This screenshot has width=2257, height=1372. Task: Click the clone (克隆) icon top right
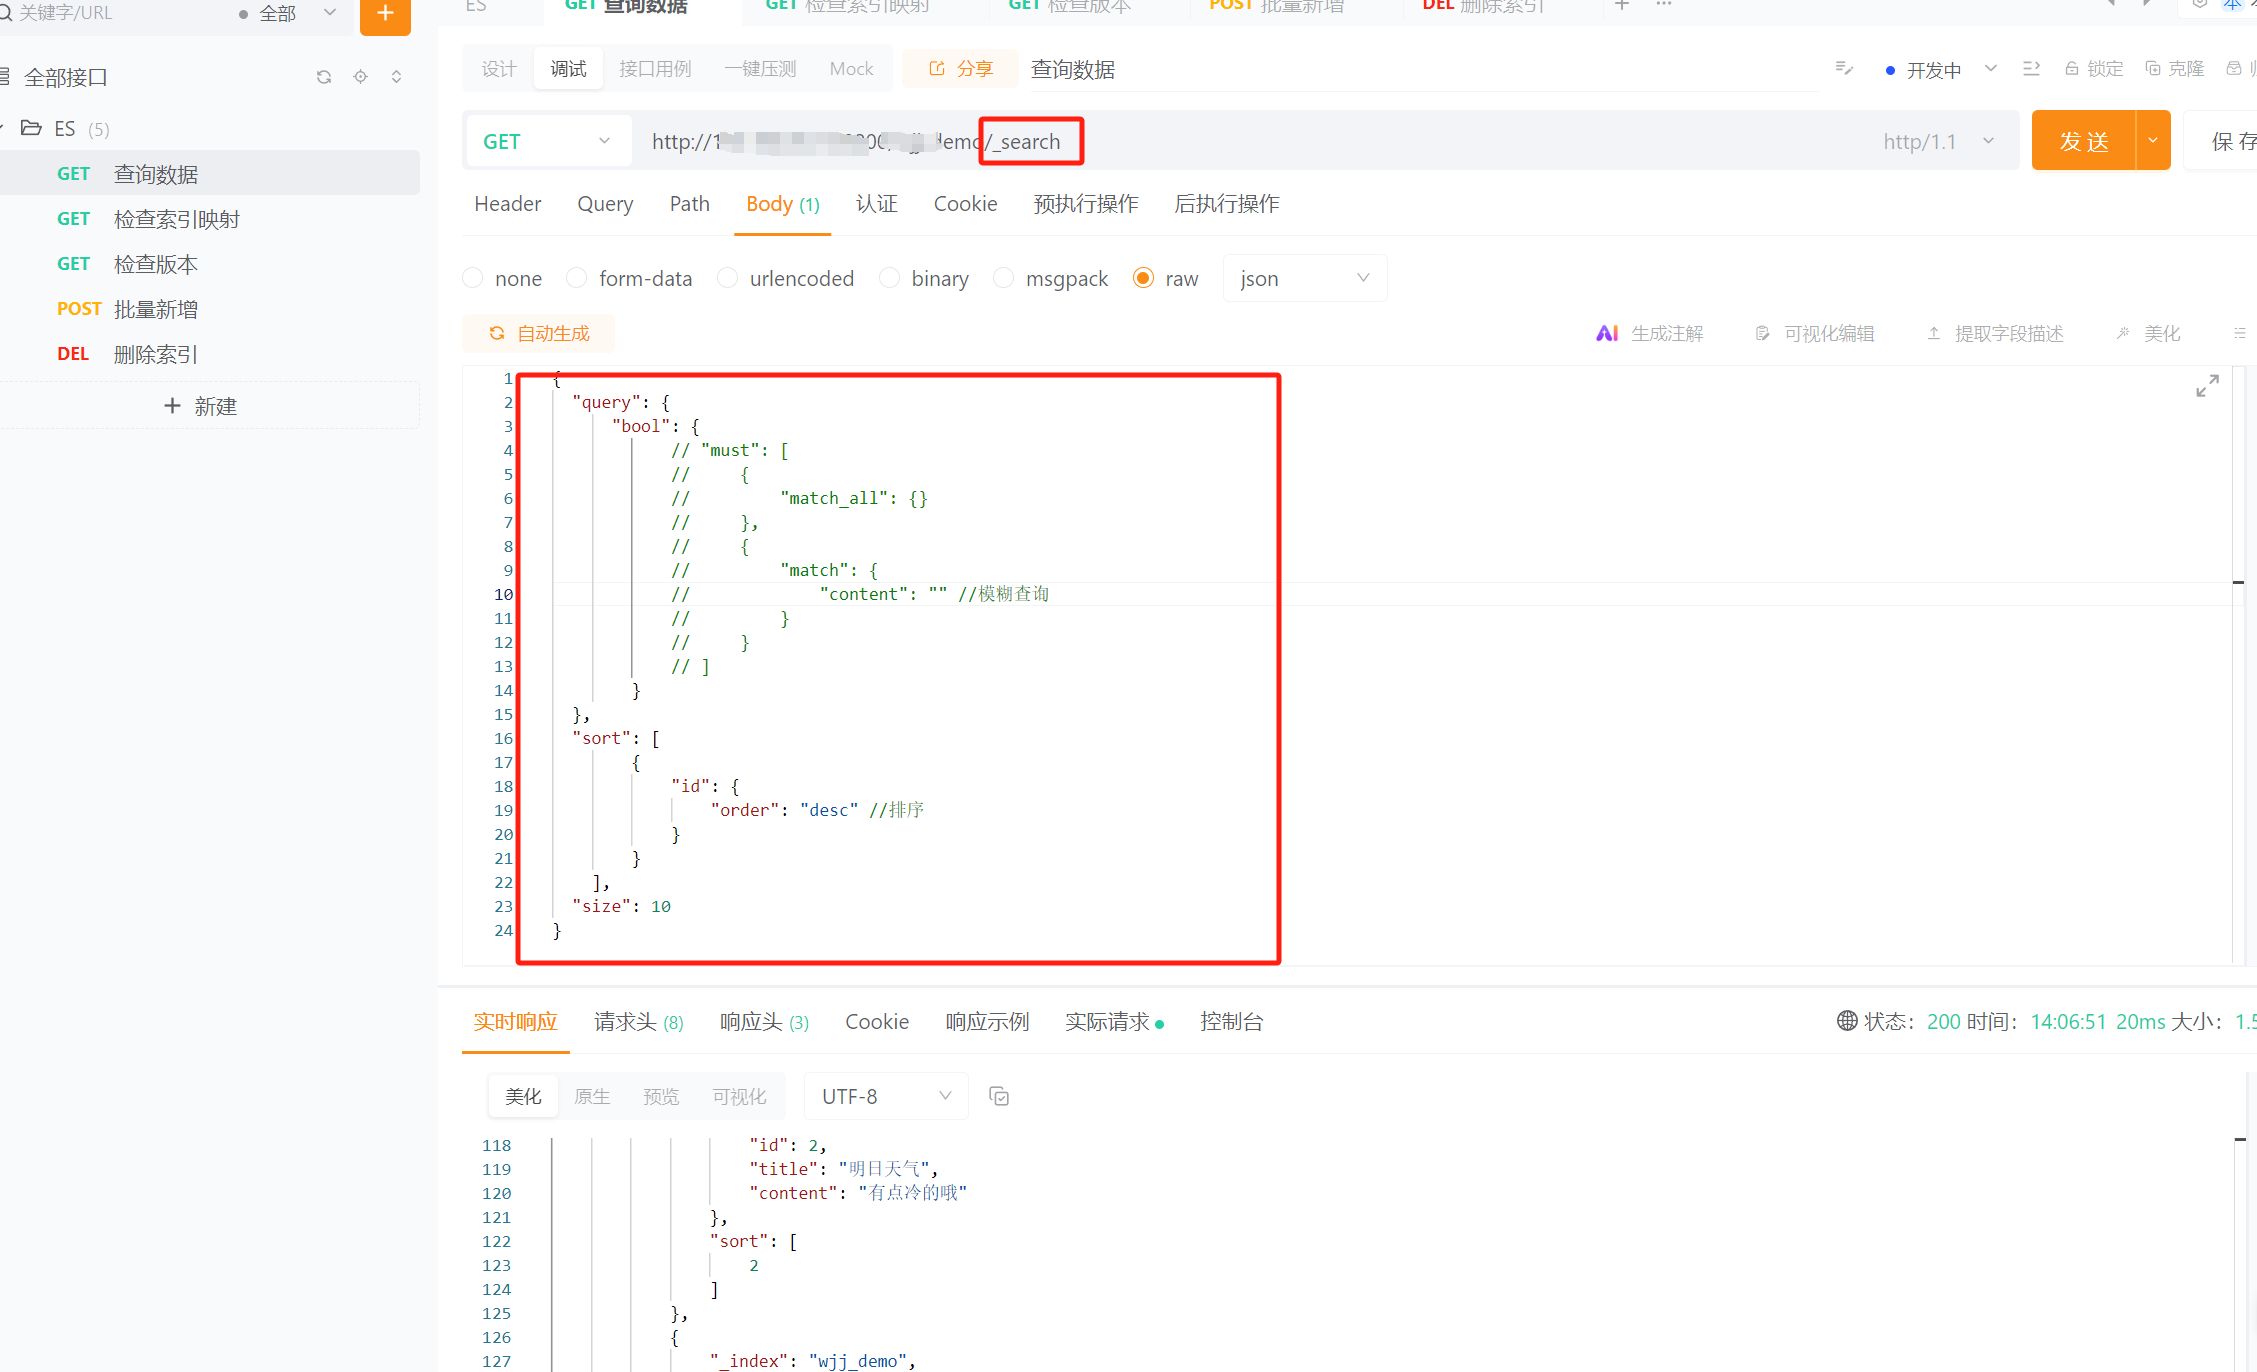click(x=2153, y=68)
